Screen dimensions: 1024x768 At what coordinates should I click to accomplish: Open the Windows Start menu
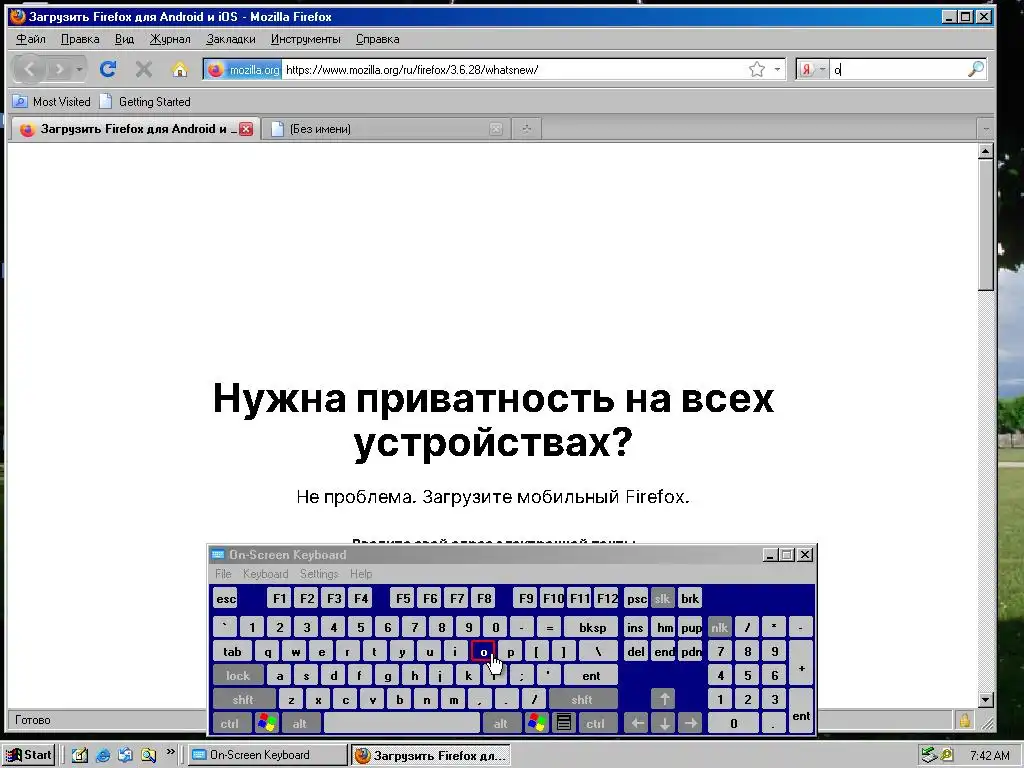point(28,755)
